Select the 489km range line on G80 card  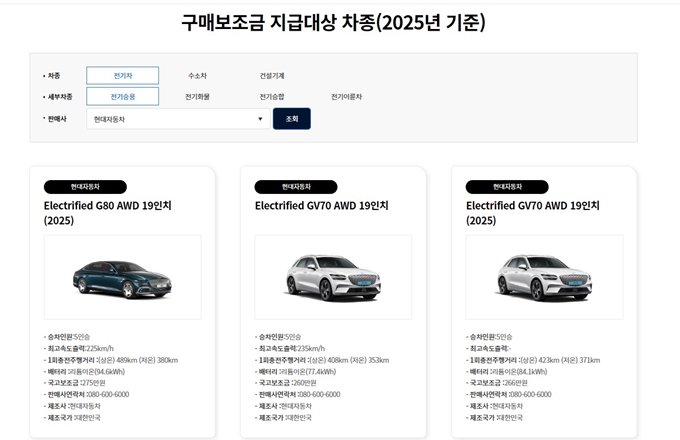[111, 360]
